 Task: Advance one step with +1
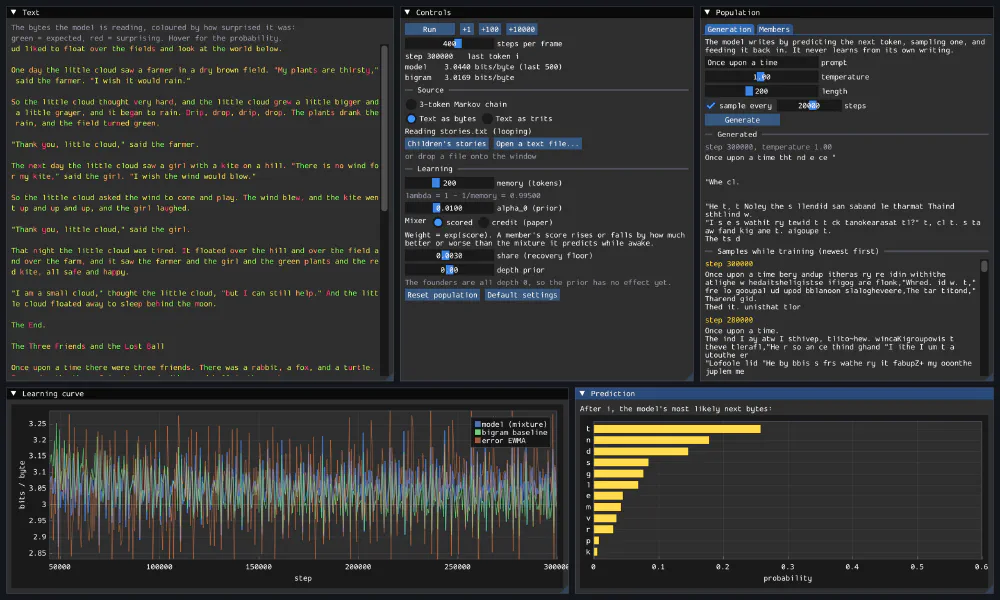(466, 29)
